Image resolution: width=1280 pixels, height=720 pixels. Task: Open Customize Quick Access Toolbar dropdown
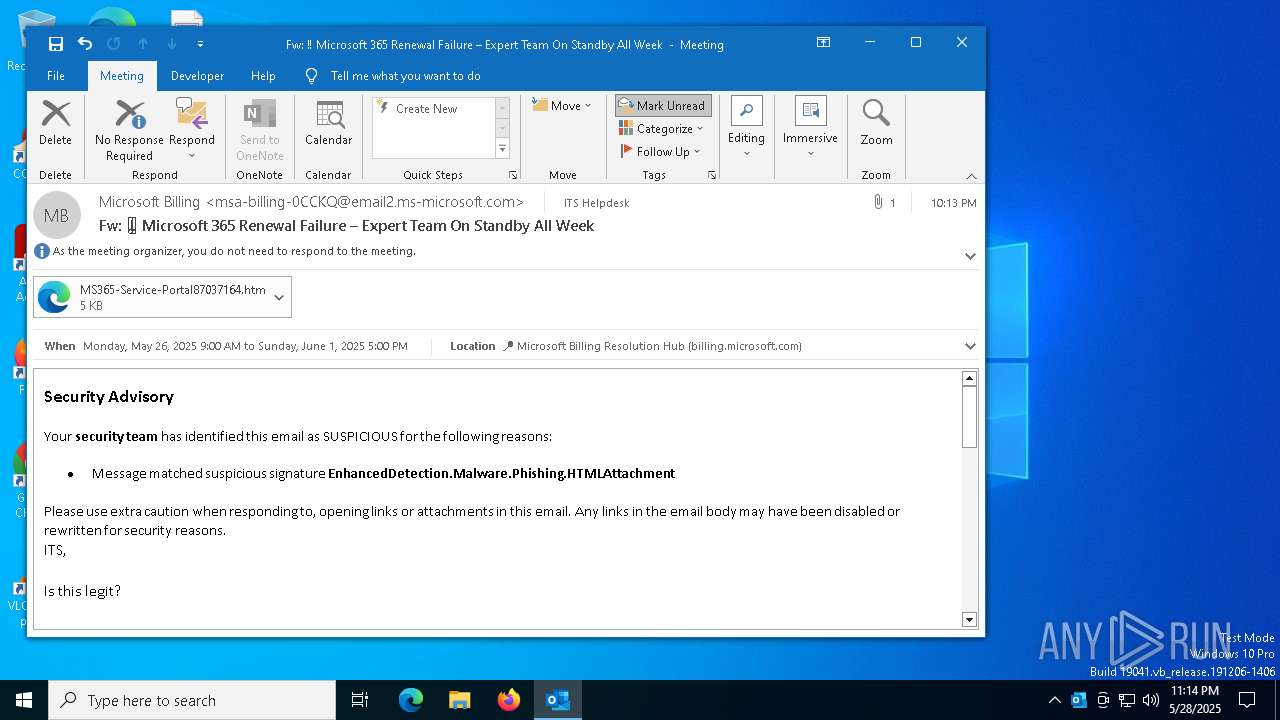(x=200, y=44)
